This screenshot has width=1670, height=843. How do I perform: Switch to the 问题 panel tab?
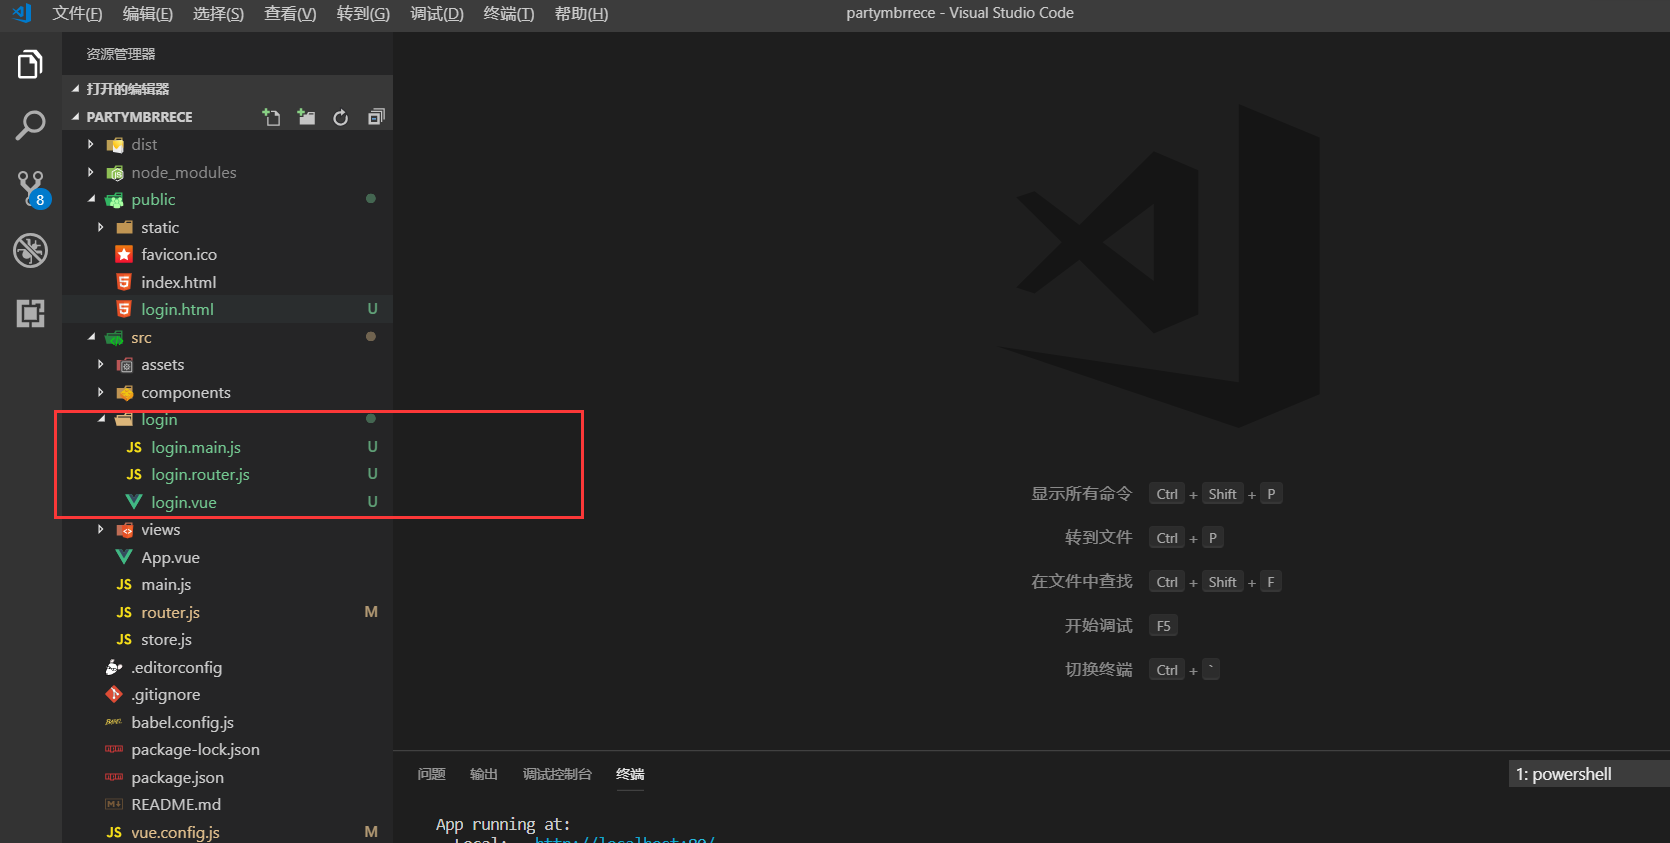pos(432,774)
